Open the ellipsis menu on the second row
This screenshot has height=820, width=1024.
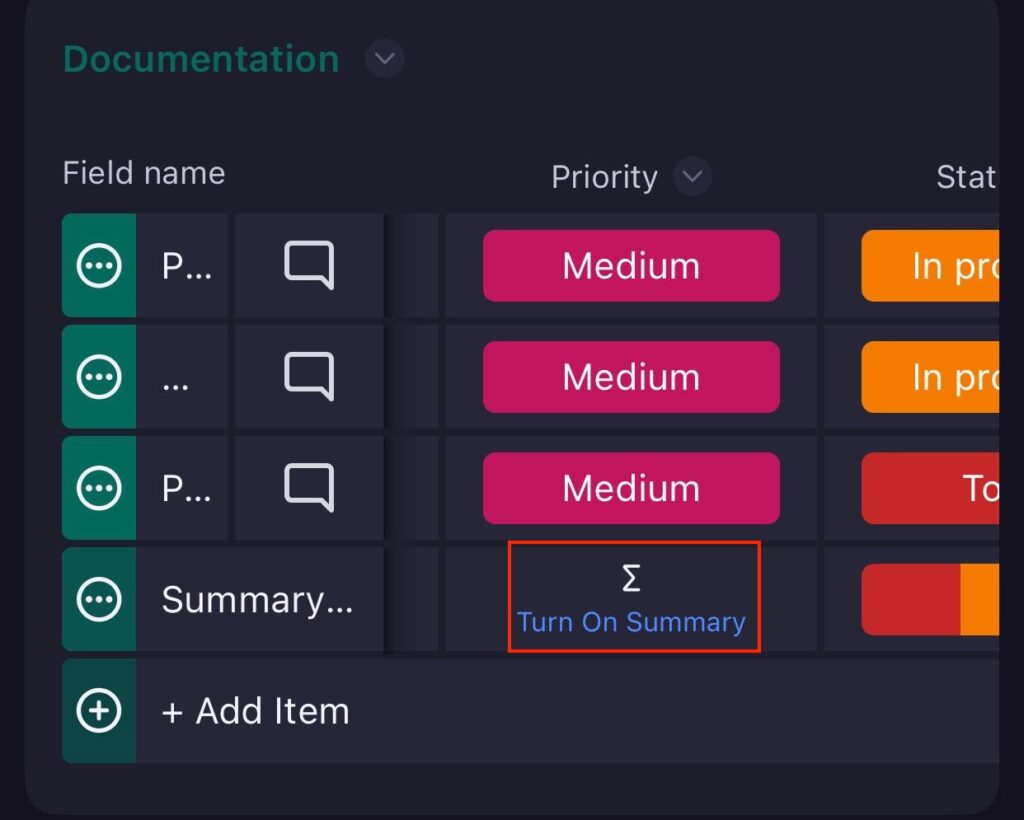pos(97,377)
